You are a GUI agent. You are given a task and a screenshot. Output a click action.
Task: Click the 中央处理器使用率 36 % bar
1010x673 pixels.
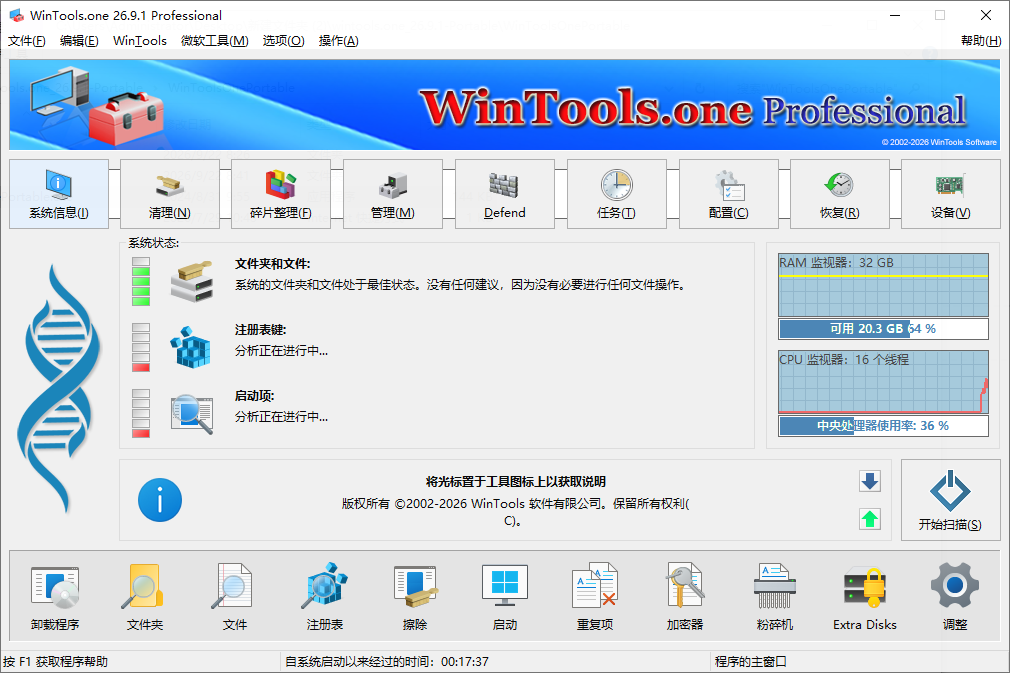pyautogui.click(x=883, y=426)
